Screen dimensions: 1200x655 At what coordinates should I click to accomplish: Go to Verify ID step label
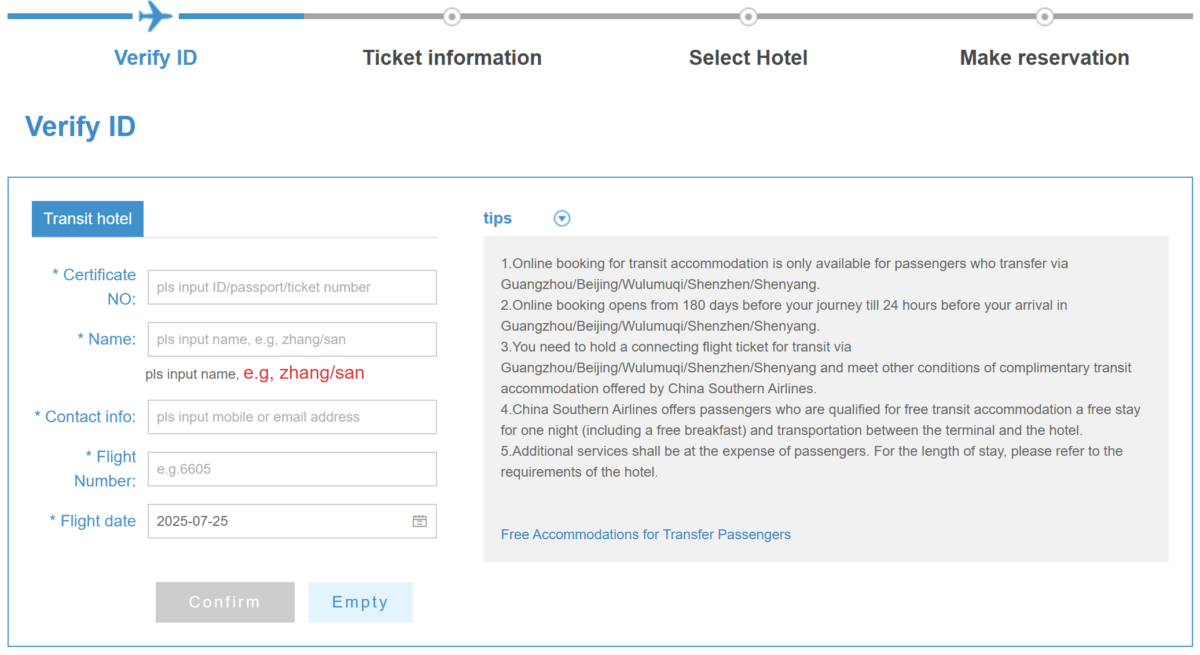point(156,58)
